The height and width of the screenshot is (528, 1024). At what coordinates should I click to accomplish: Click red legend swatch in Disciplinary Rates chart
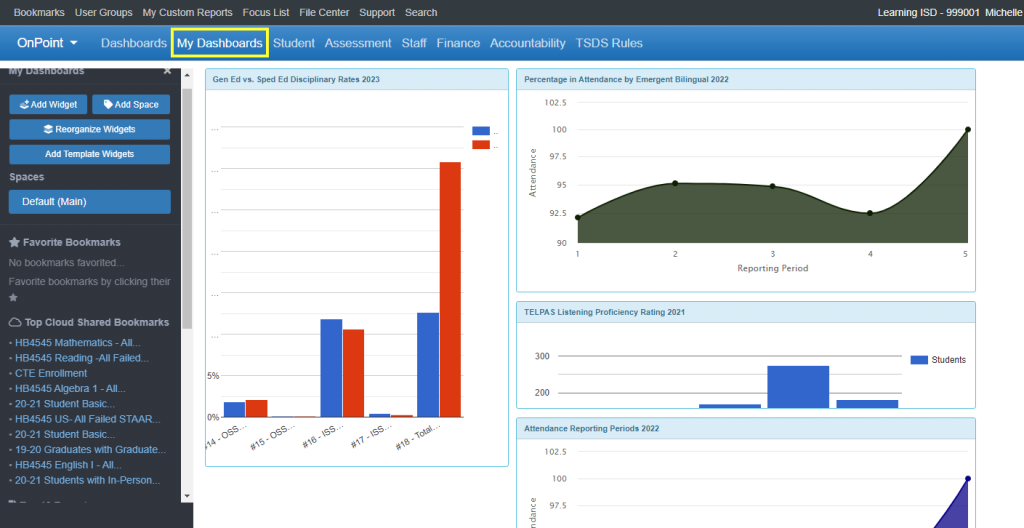tap(481, 144)
